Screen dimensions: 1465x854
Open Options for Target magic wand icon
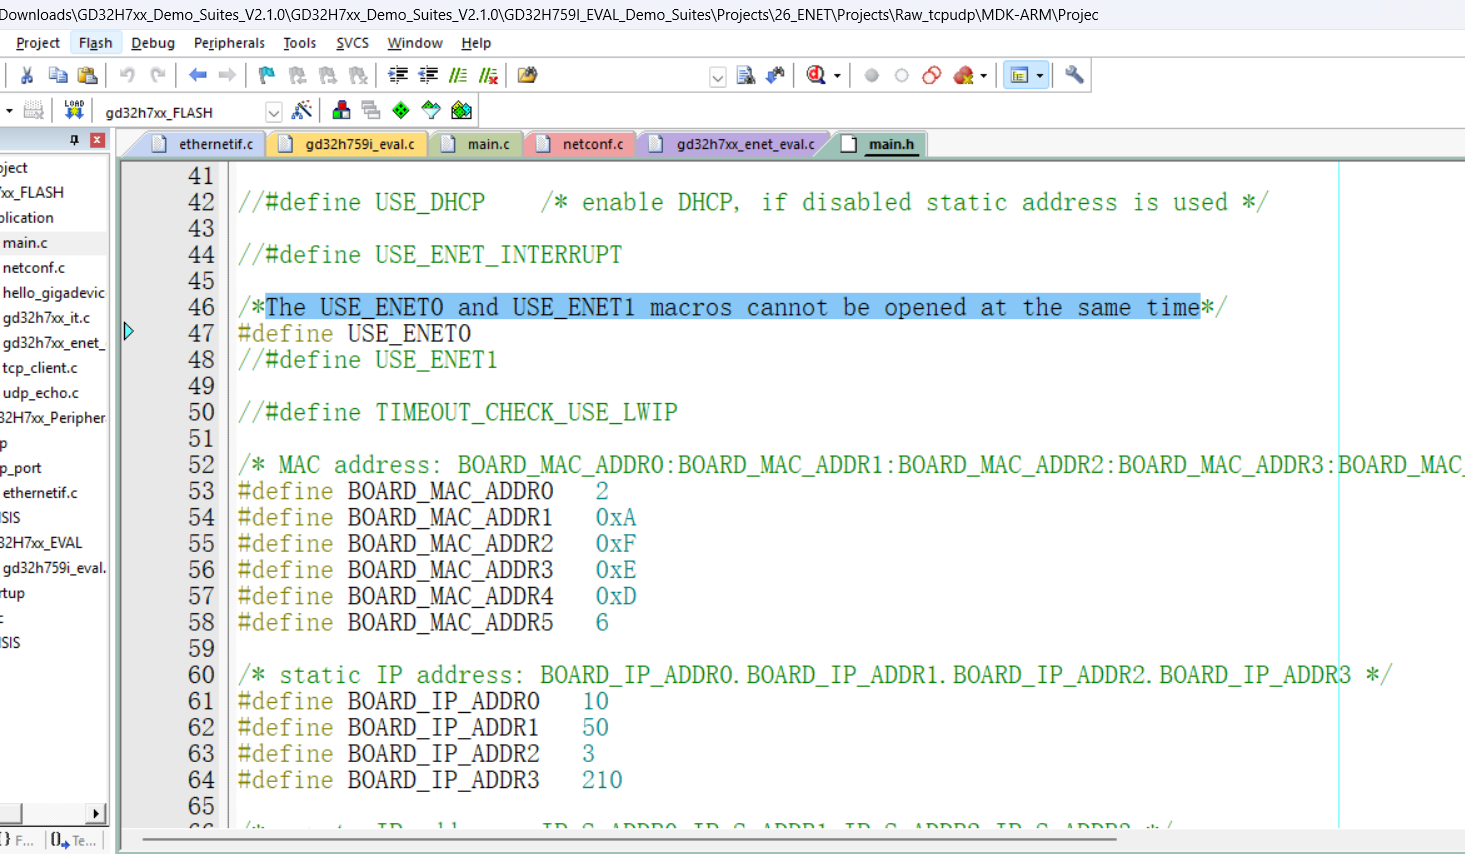point(301,110)
